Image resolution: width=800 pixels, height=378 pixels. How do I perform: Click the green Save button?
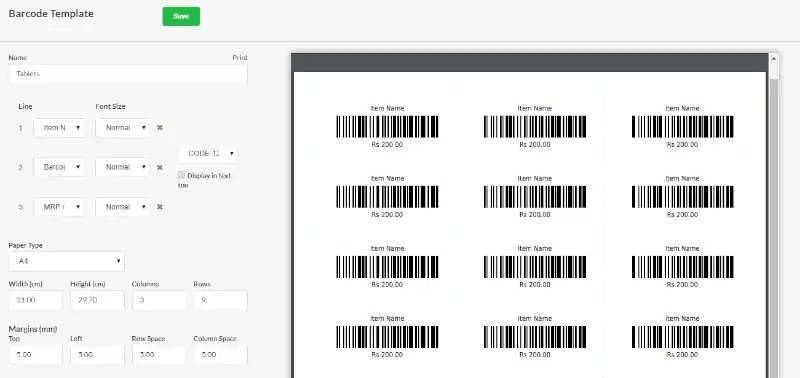[181, 16]
